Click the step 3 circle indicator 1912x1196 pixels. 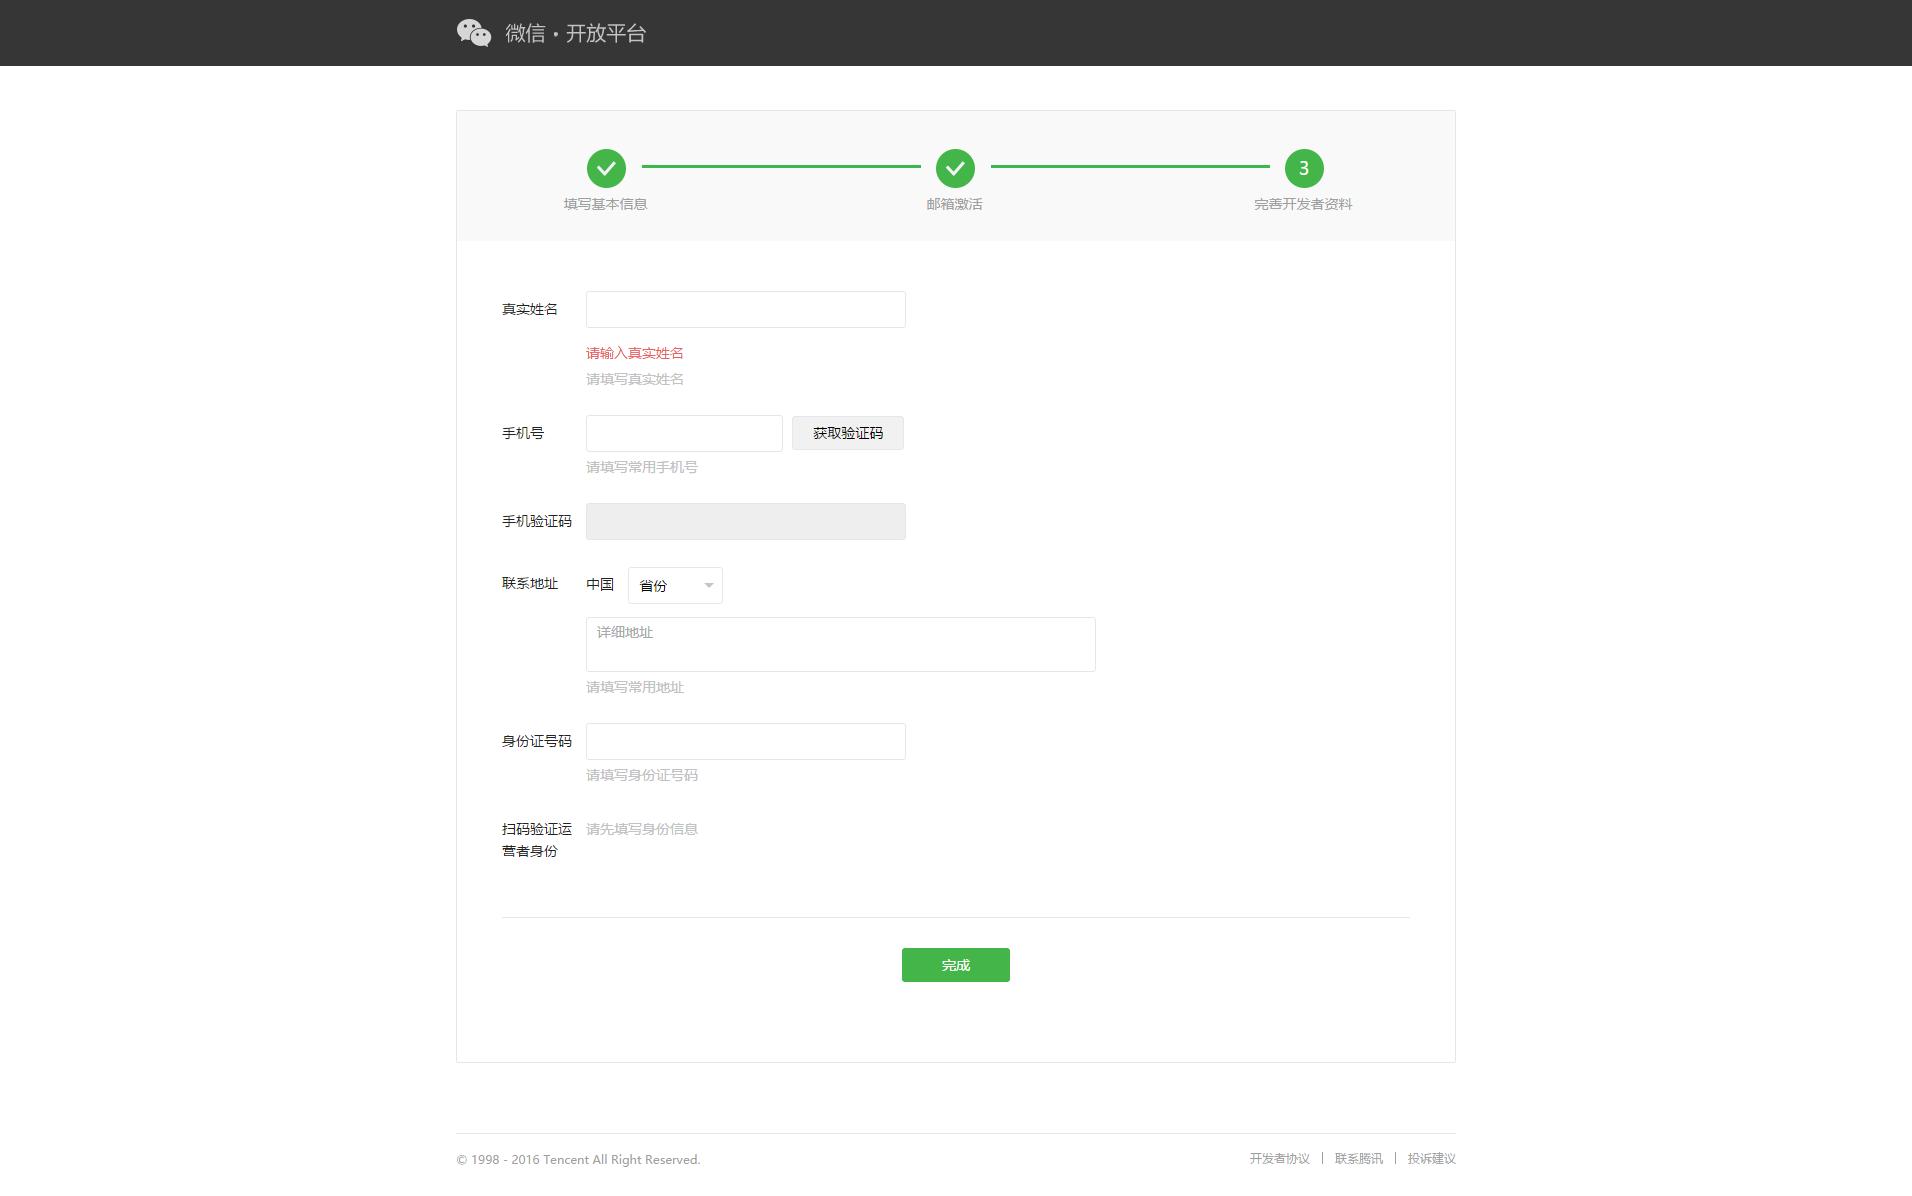tap(1304, 168)
